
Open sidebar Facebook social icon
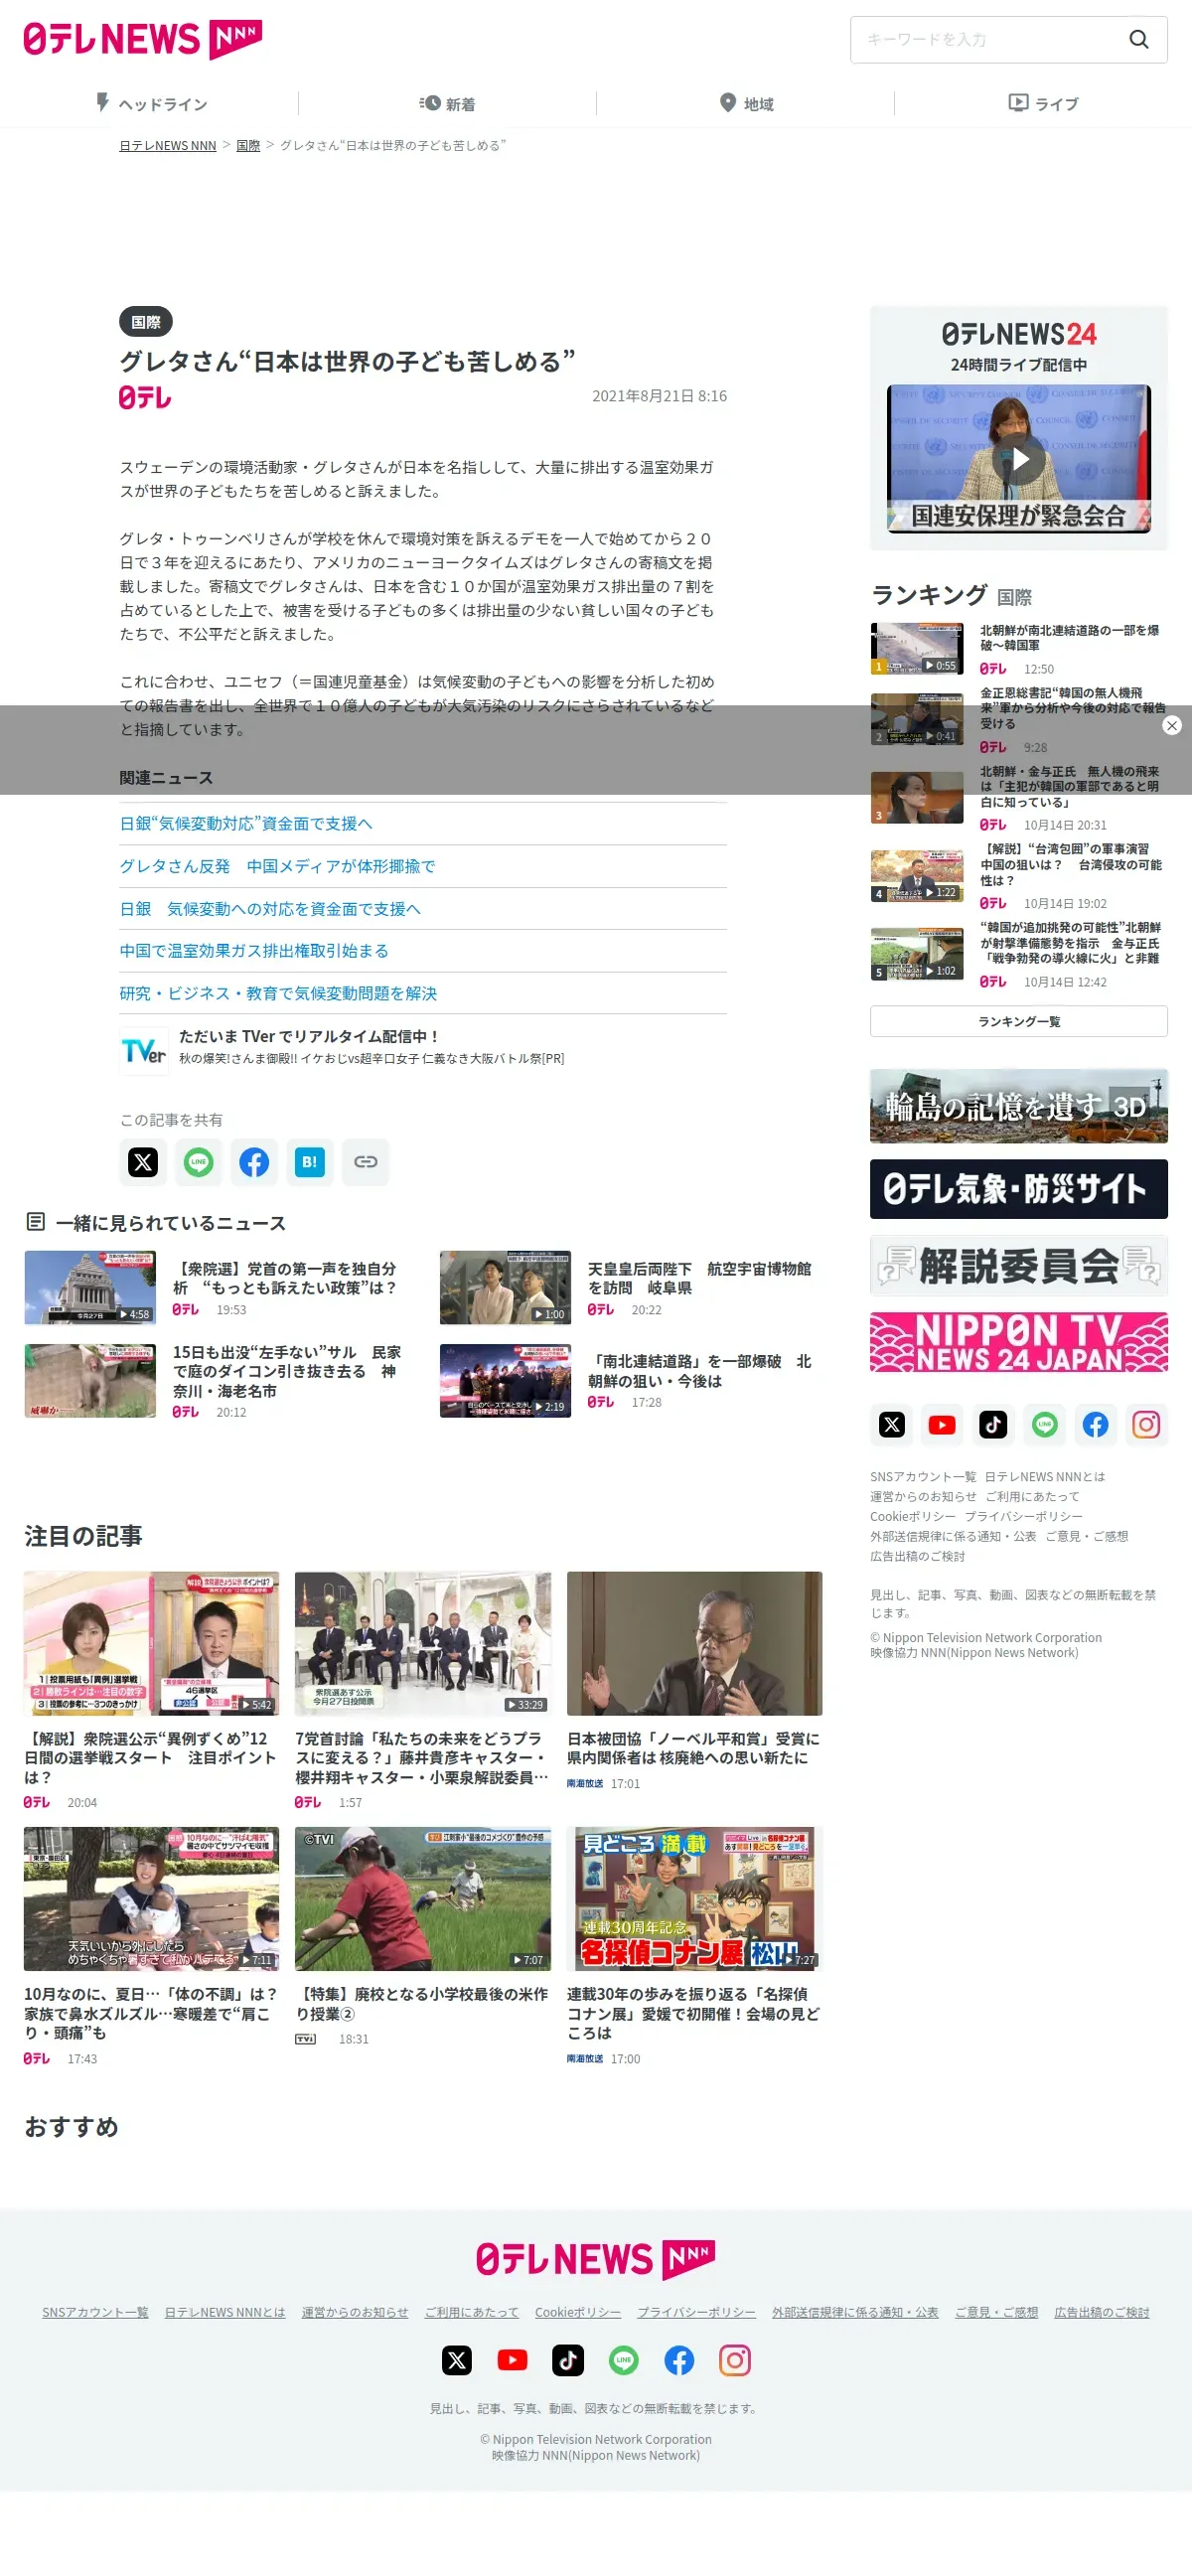tap(1095, 1424)
